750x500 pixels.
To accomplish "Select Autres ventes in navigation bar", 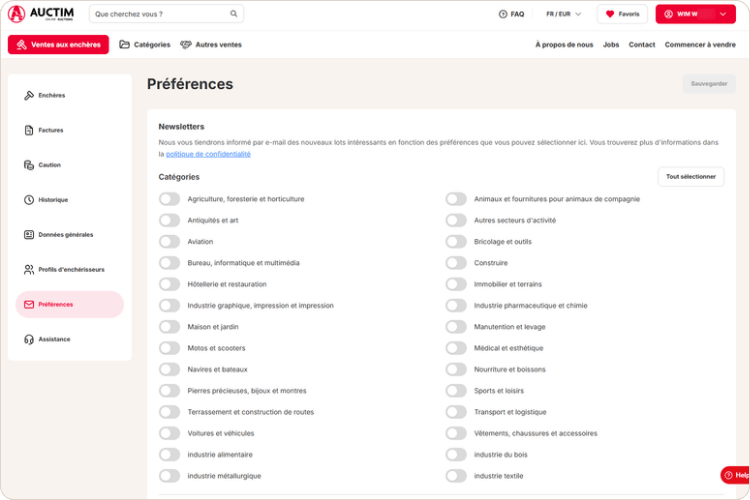I will (211, 44).
